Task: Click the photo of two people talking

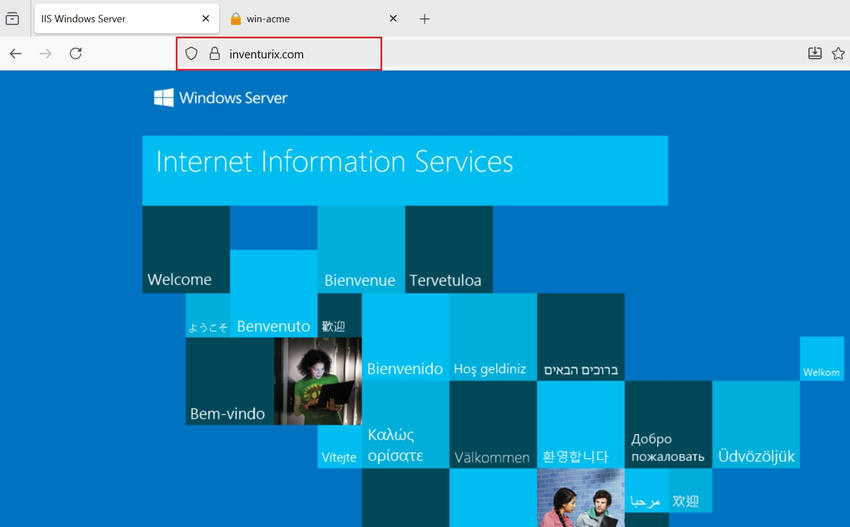Action: click(581, 498)
